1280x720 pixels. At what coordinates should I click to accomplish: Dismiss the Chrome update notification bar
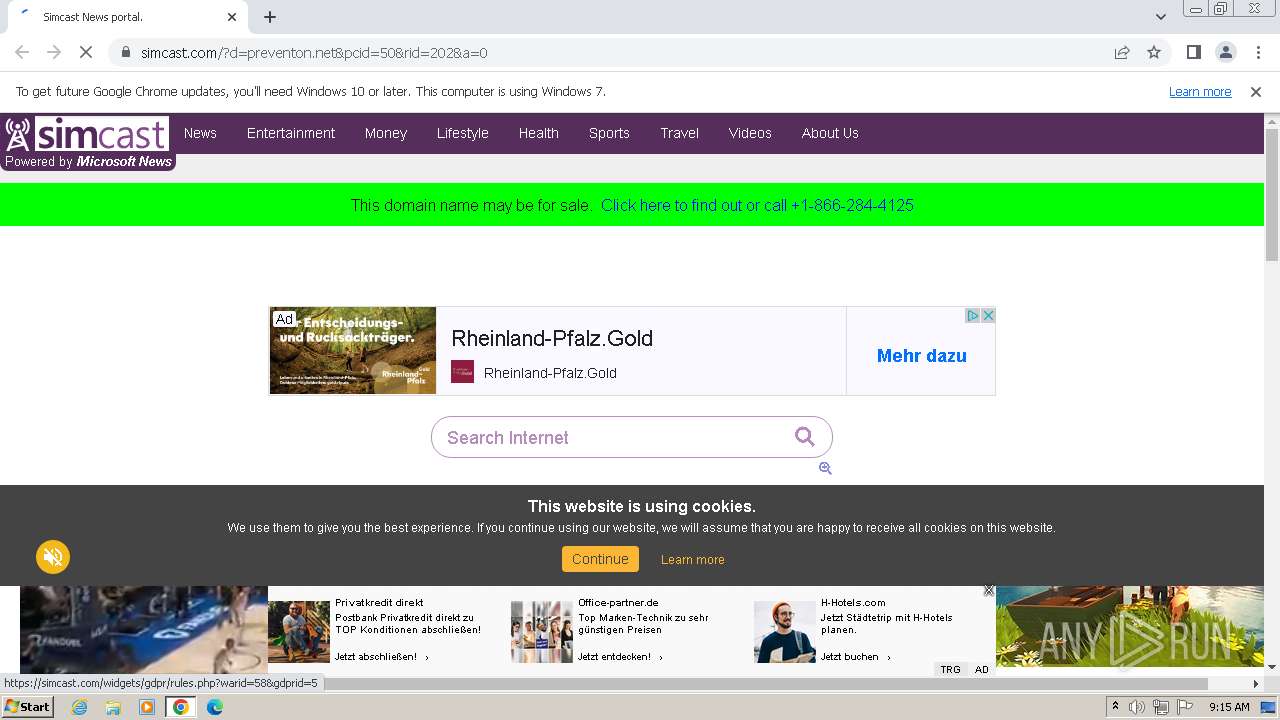click(1256, 91)
